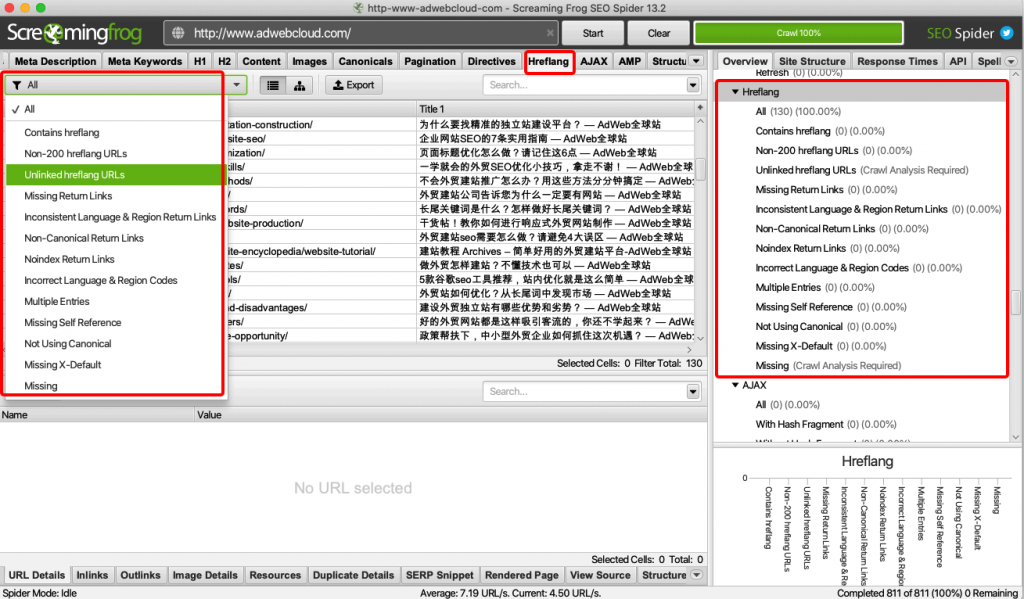The image size is (1024, 599).
Task: Open the AMP tab
Action: [x=630, y=61]
